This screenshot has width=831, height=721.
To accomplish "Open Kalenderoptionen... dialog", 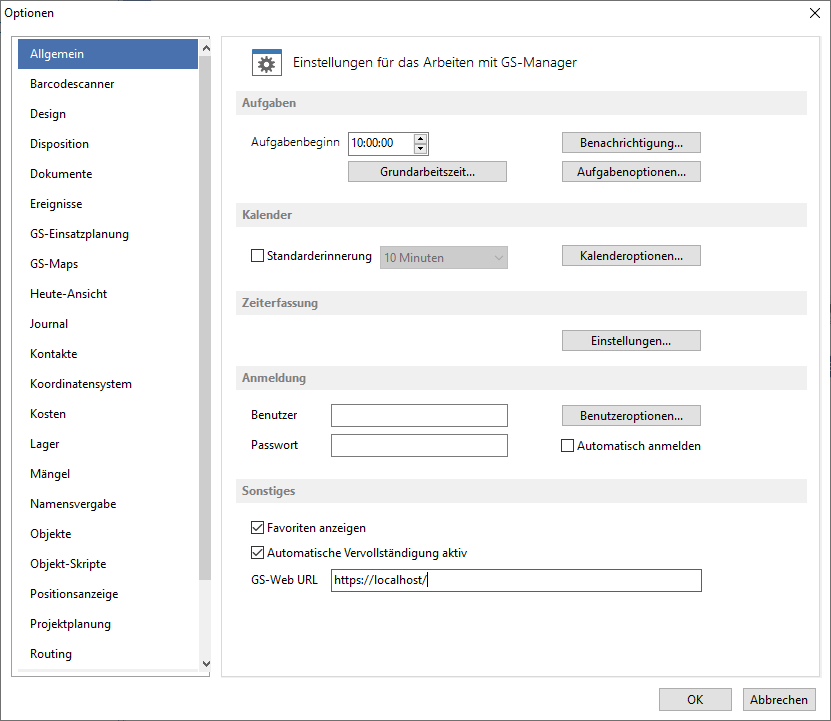I will [631, 256].
